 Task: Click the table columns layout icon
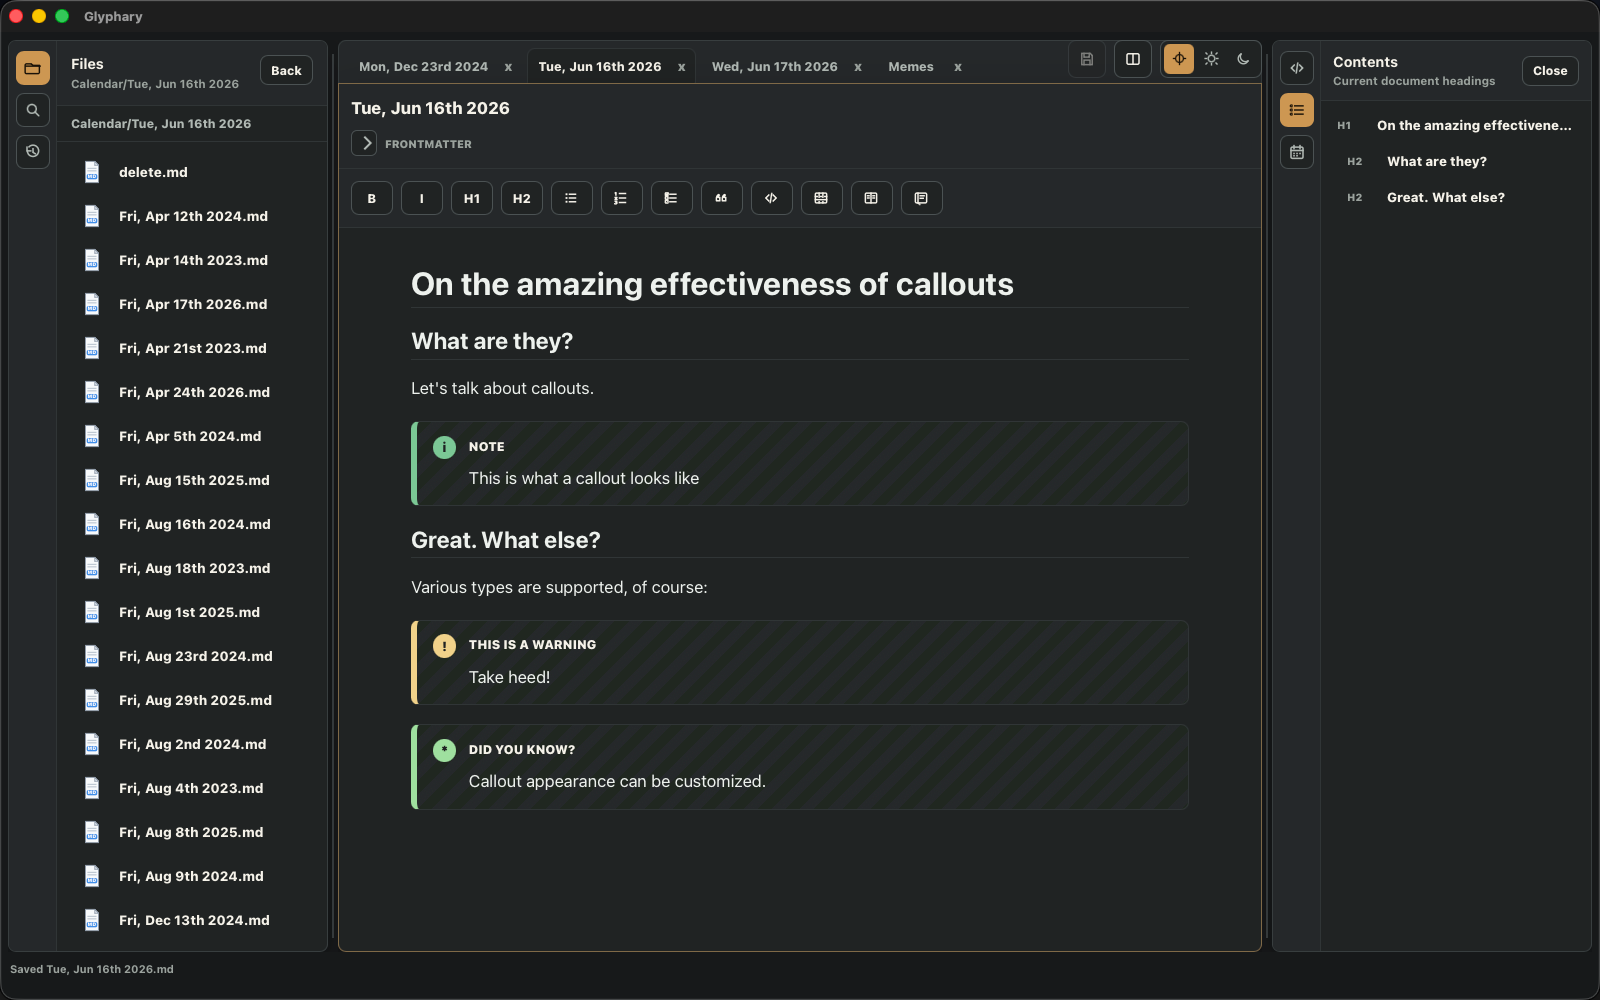pyautogui.click(x=872, y=198)
